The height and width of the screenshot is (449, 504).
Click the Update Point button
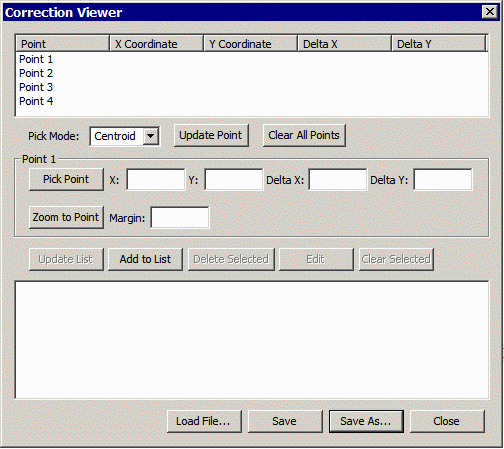211,135
